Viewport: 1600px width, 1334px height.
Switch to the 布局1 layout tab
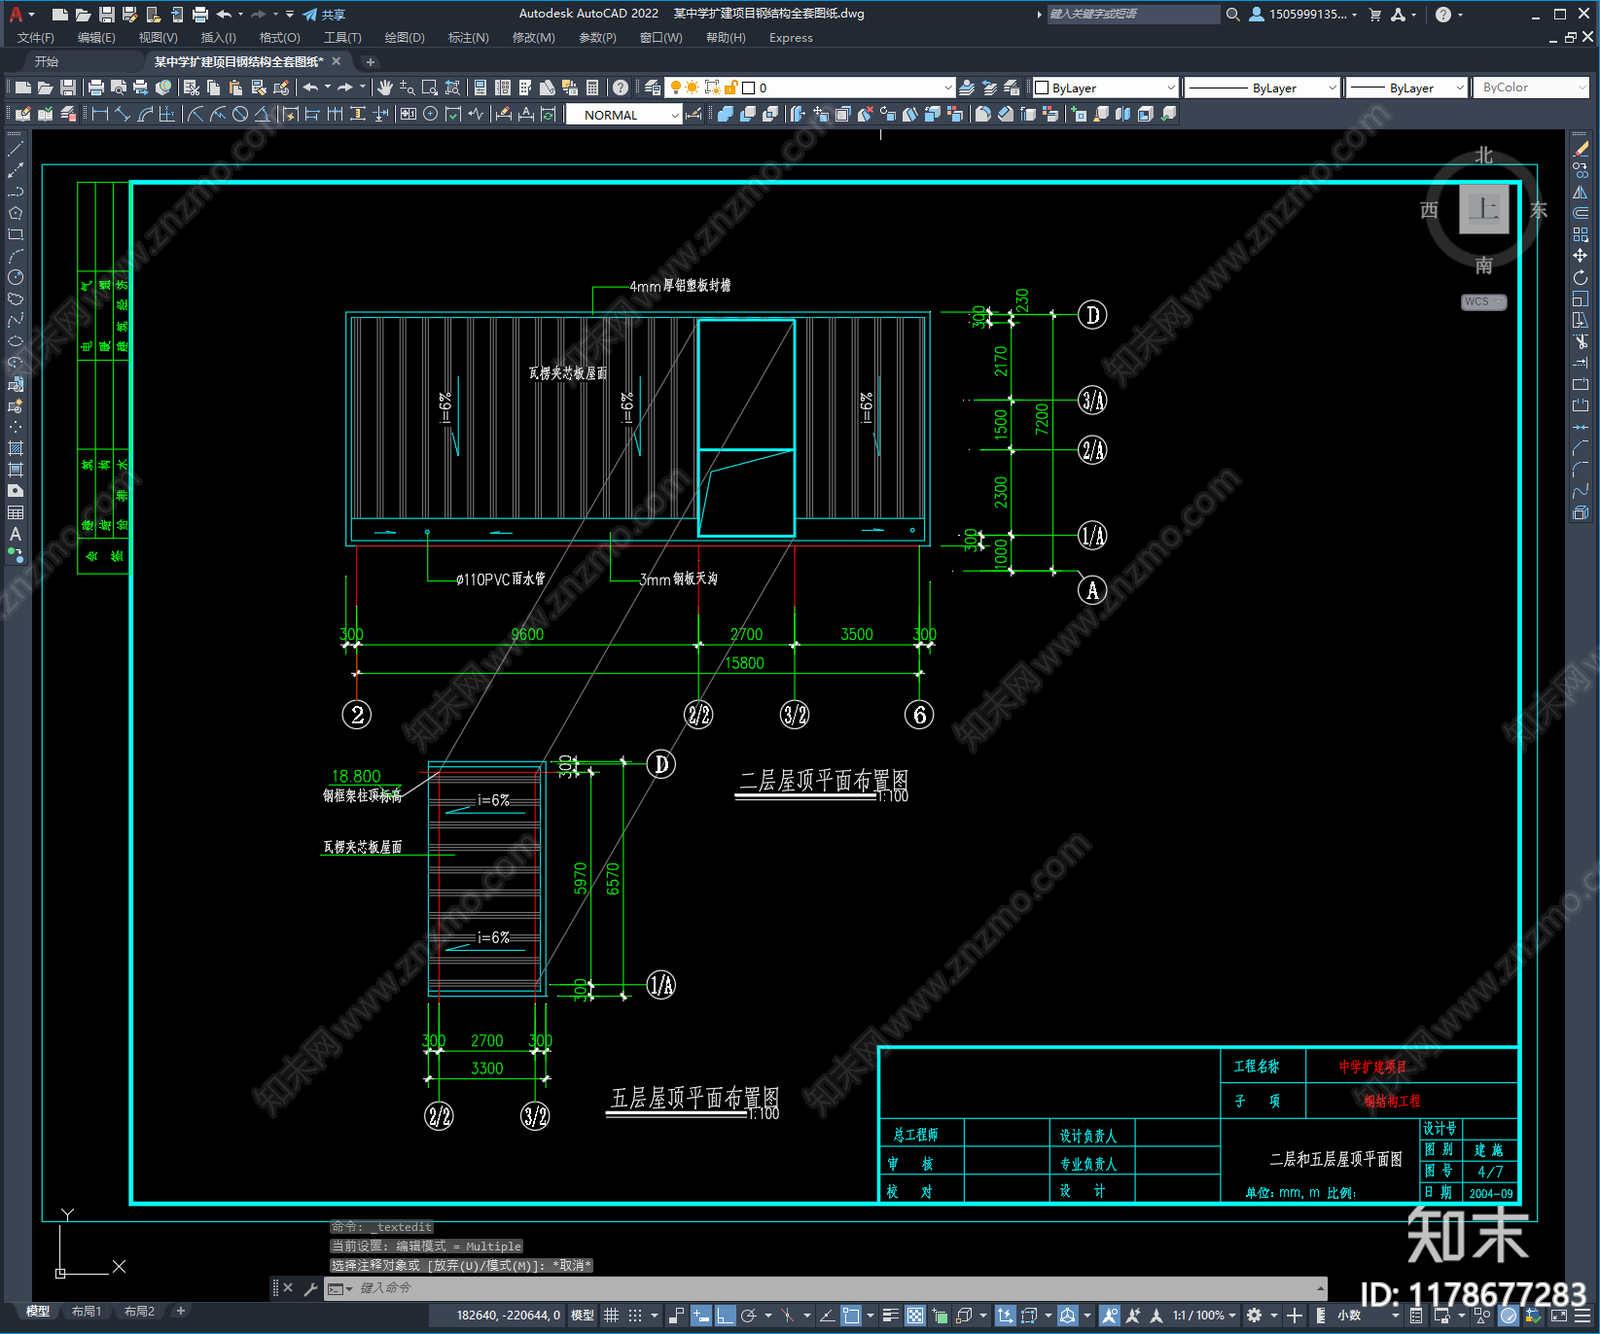click(x=86, y=1311)
